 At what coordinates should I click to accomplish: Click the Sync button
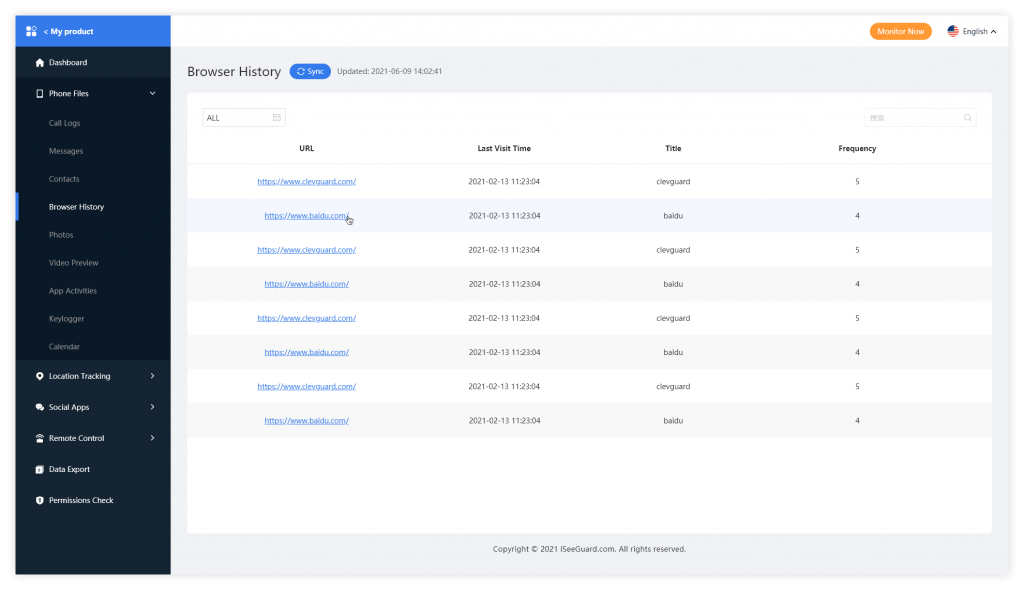click(310, 71)
